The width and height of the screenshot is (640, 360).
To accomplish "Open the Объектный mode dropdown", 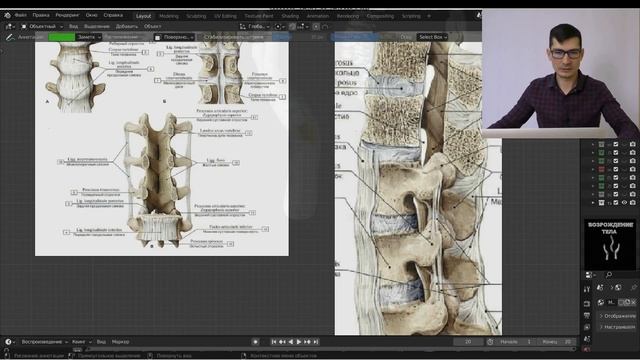I will 42,26.
